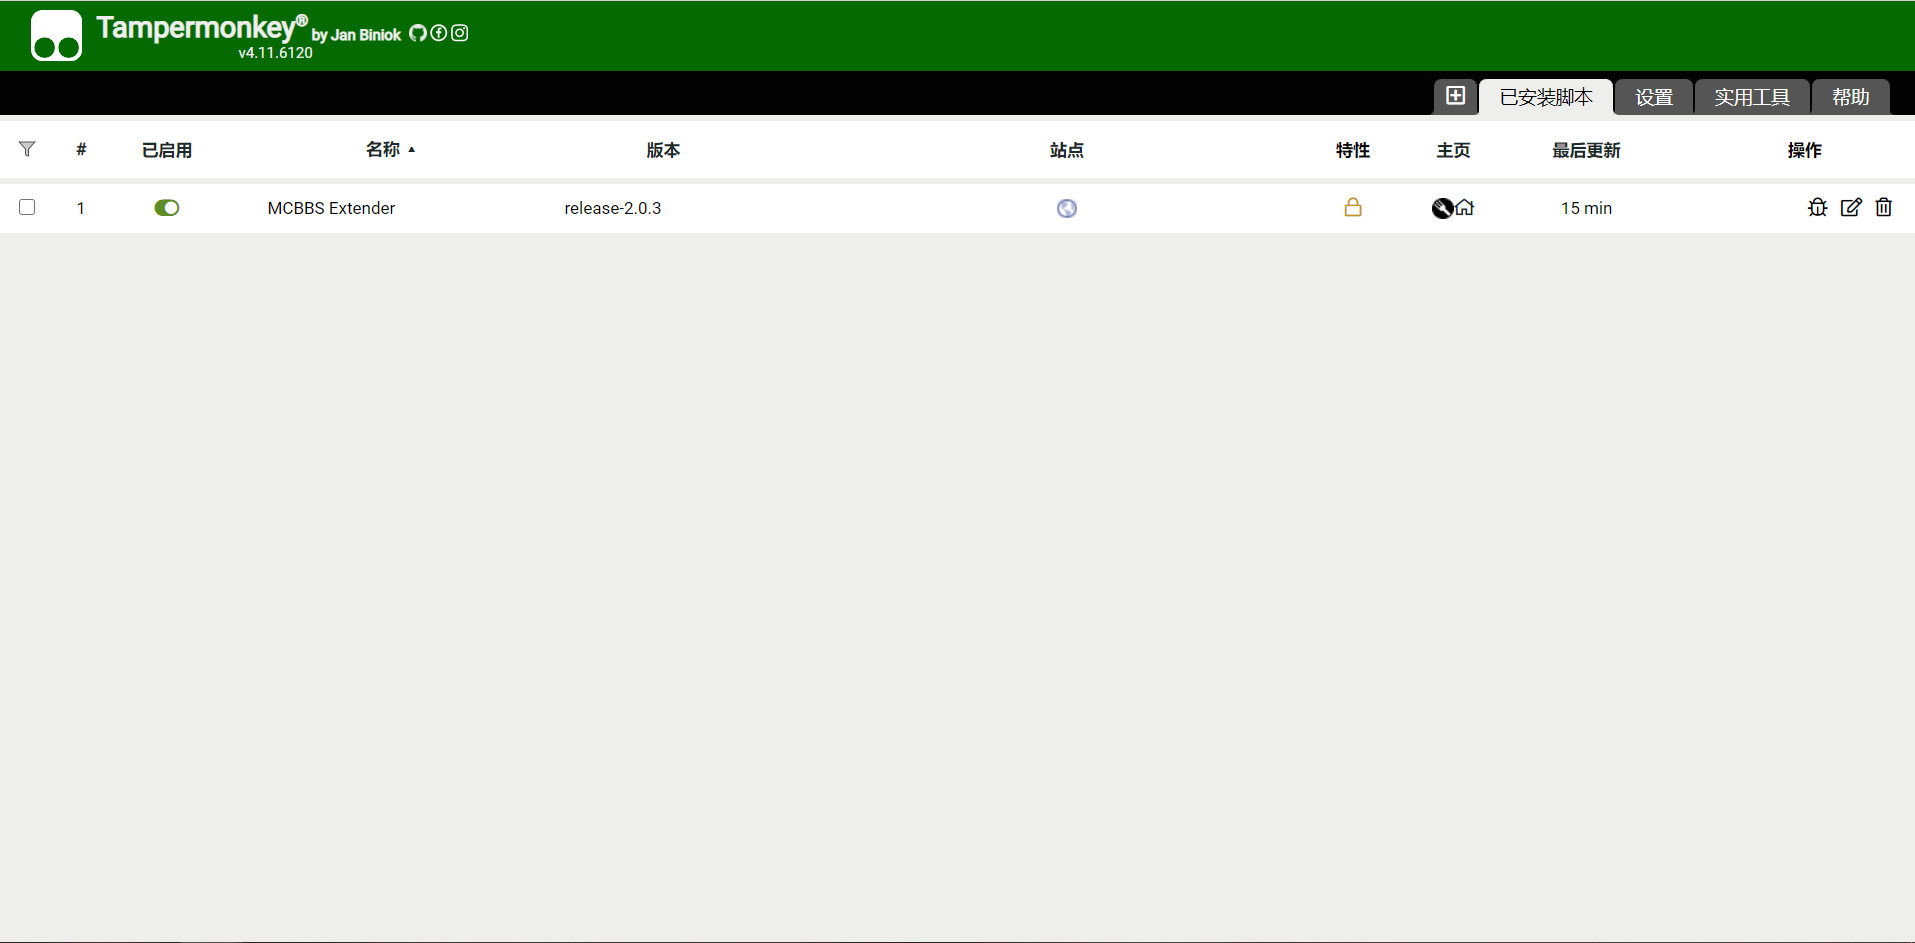This screenshot has height=943, width=1915.
Task: Click the black round source icon under 主页
Action: tap(1442, 208)
